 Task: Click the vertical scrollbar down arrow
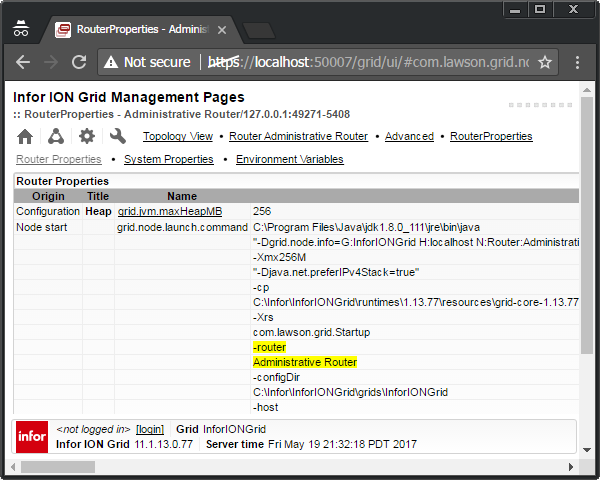click(x=587, y=451)
